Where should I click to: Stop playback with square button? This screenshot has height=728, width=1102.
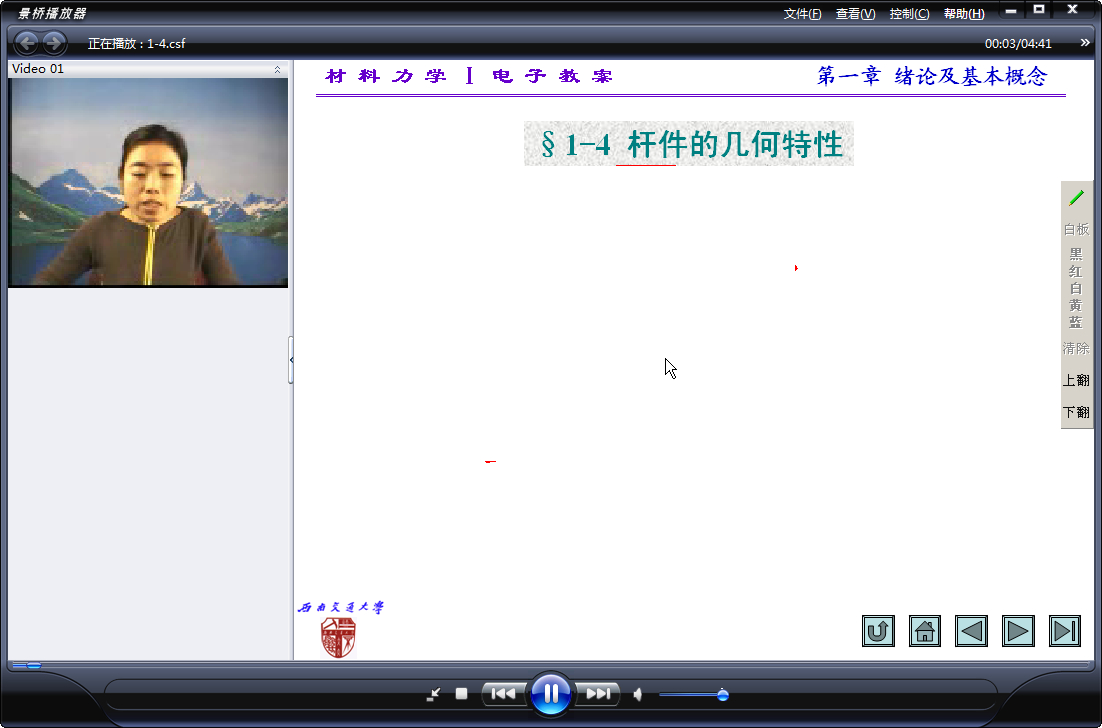tap(461, 694)
